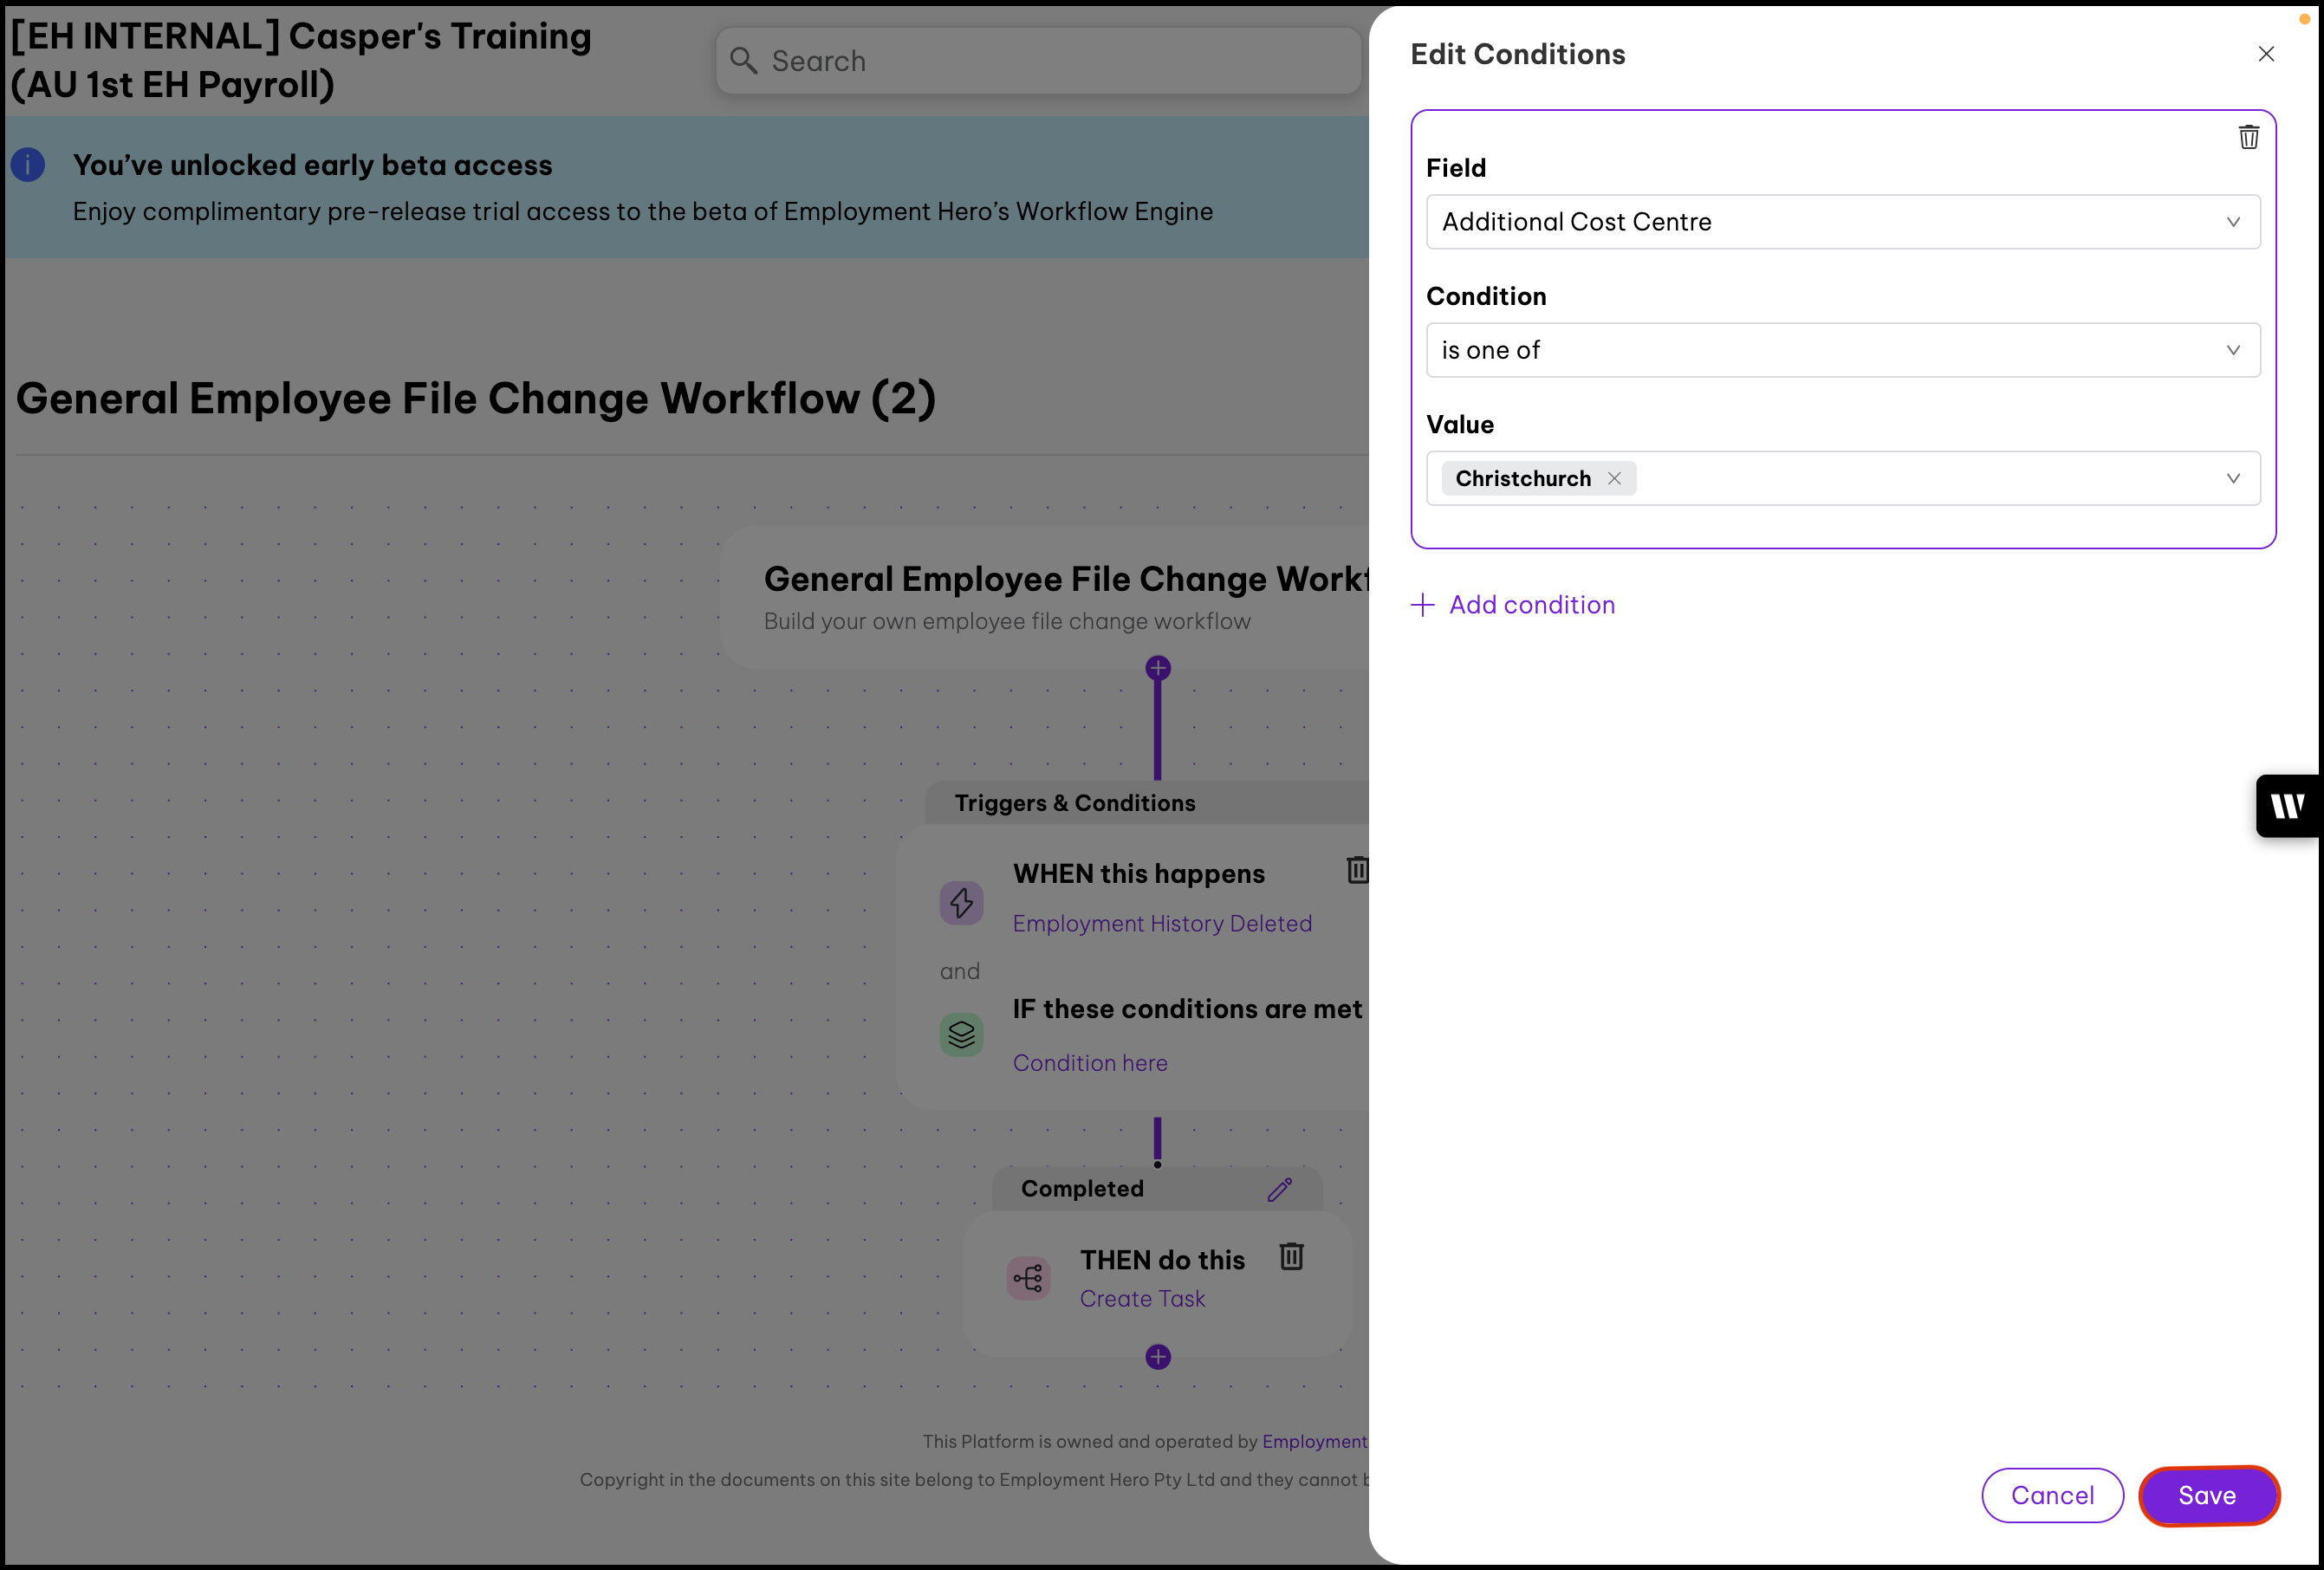The image size is (2324, 1570).
Task: Close the Edit Conditions panel
Action: tap(2266, 54)
